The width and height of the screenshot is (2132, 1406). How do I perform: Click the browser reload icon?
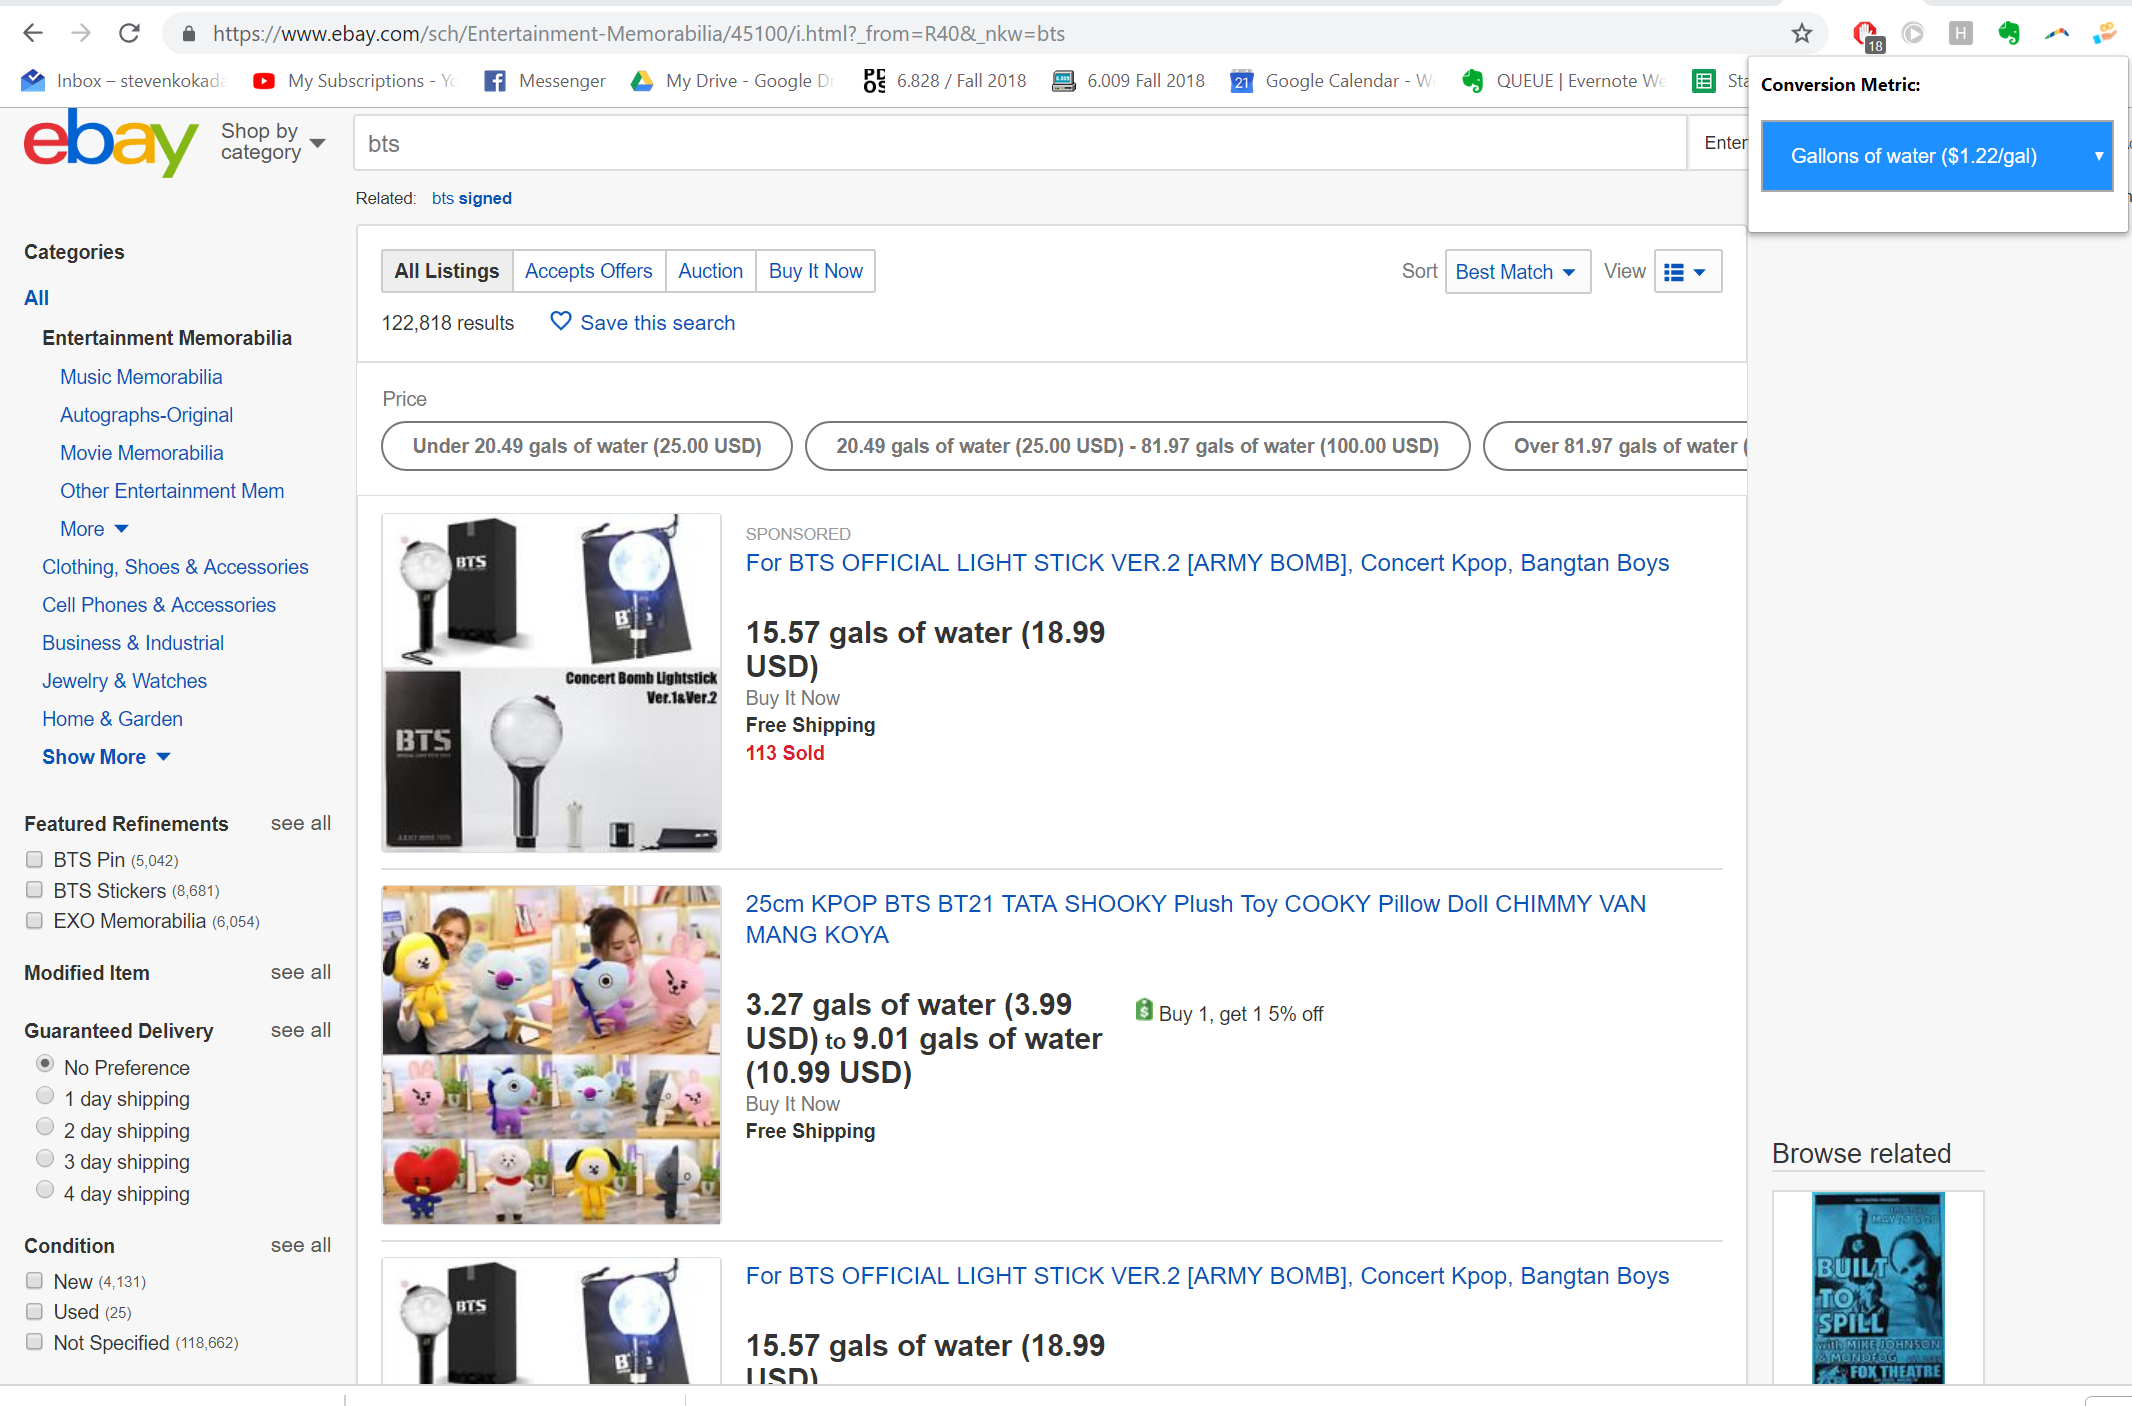coord(129,33)
